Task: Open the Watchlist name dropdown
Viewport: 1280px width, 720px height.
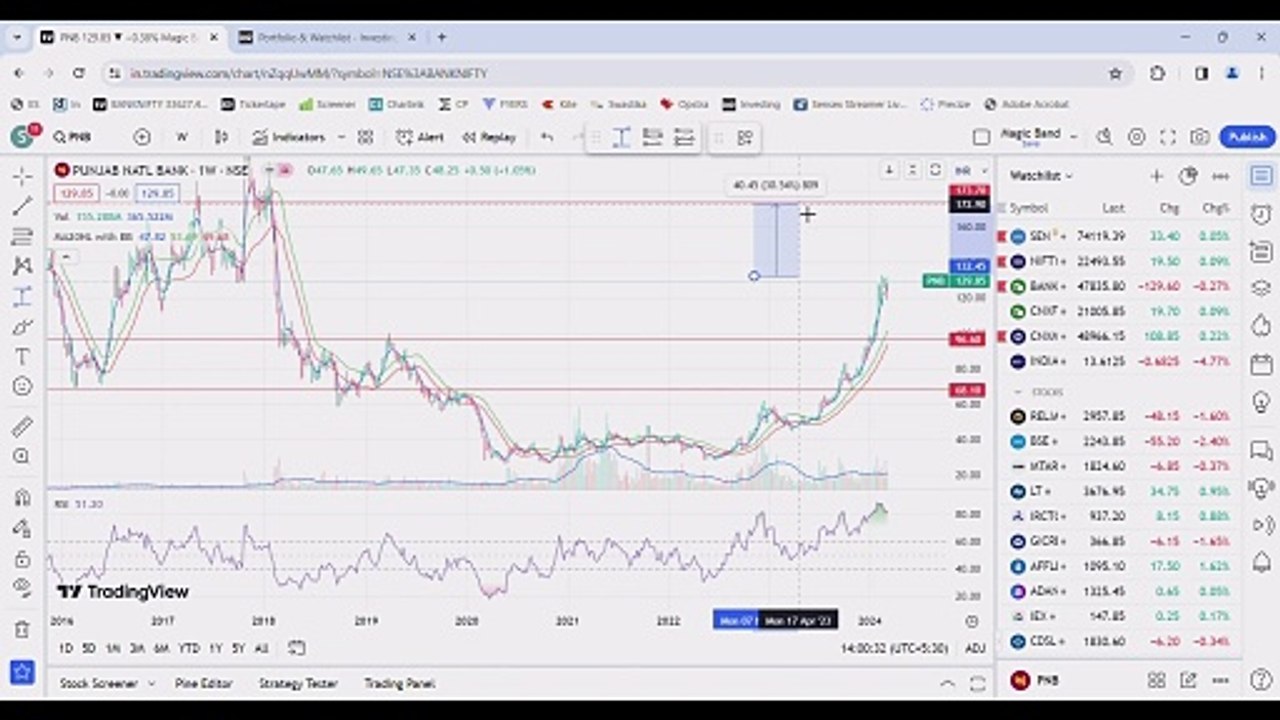Action: [x=1041, y=176]
